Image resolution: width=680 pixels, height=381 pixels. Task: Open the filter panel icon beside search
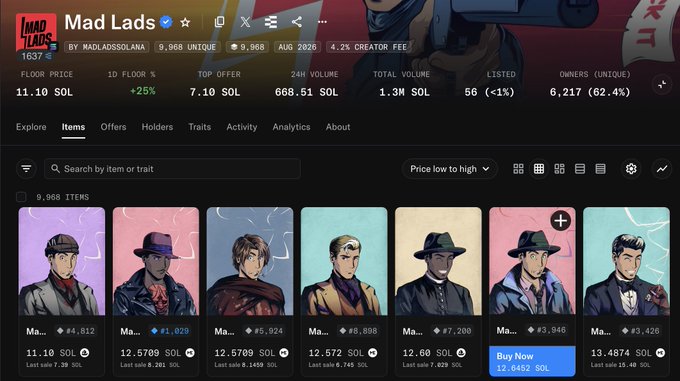(26, 169)
